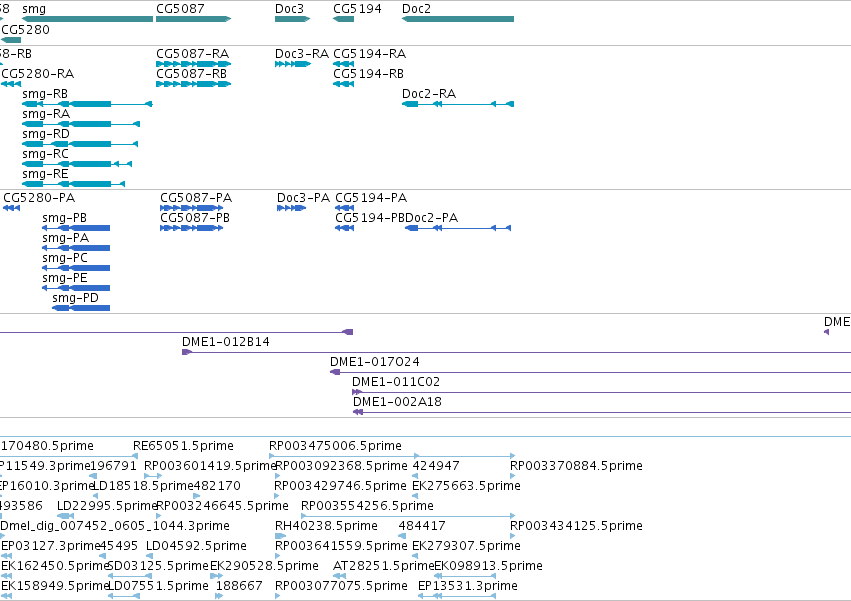Select the DME1-017O24 clone end marker
851x601 pixels.
[335, 372]
